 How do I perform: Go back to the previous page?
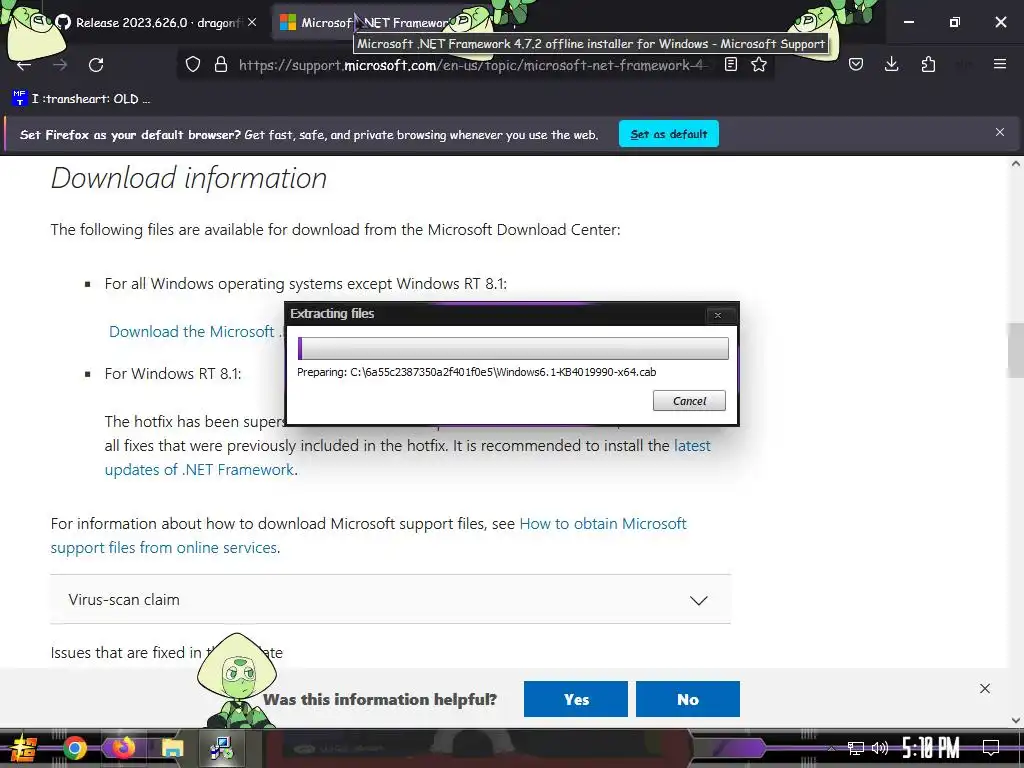24,65
